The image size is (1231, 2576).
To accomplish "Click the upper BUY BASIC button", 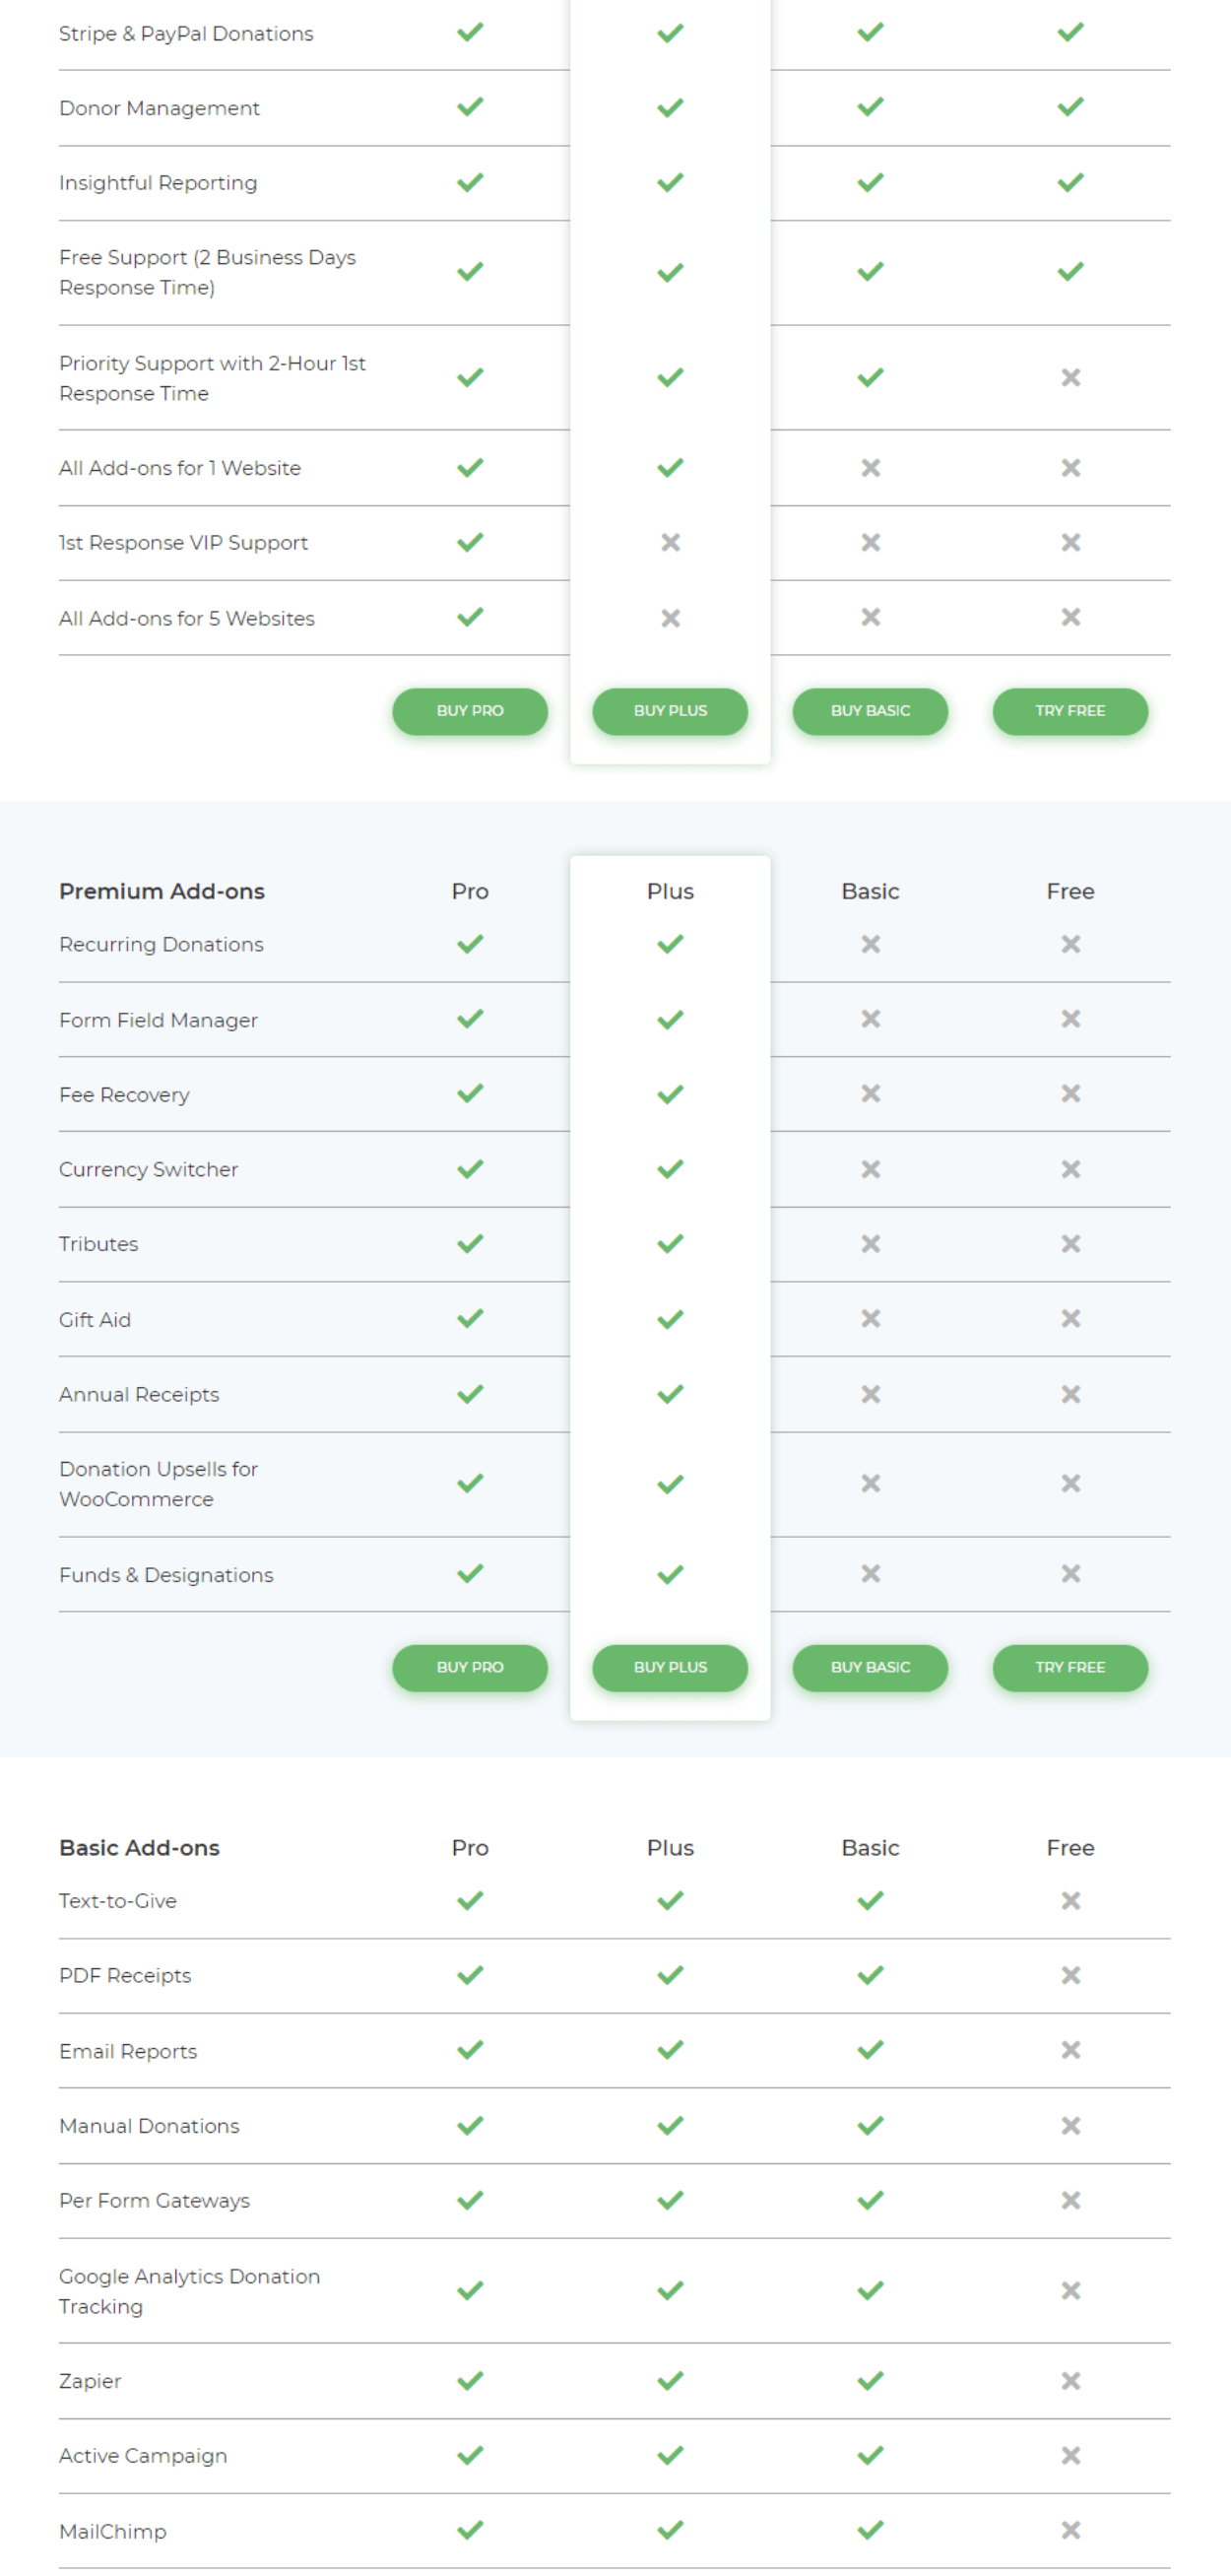I will pyautogui.click(x=870, y=711).
